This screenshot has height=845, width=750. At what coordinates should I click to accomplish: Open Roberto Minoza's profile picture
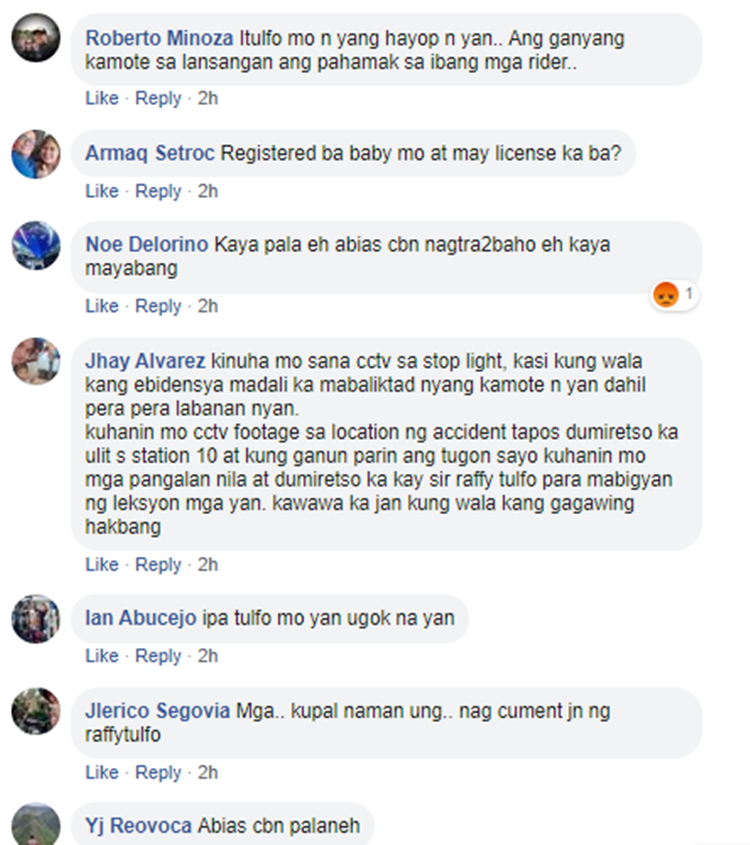(36, 38)
